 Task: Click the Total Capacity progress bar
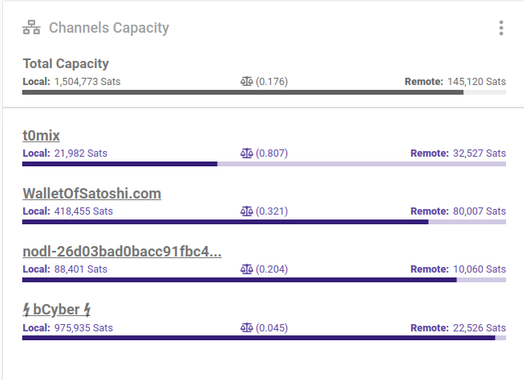coord(264,92)
